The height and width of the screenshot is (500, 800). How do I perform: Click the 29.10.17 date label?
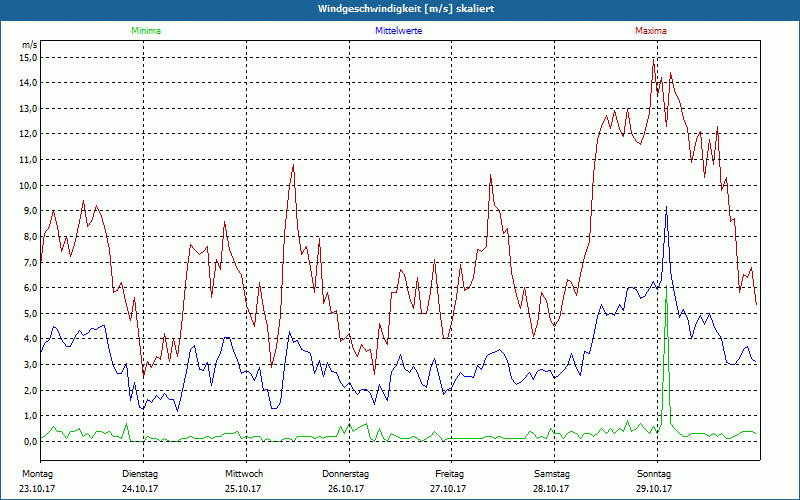point(654,488)
